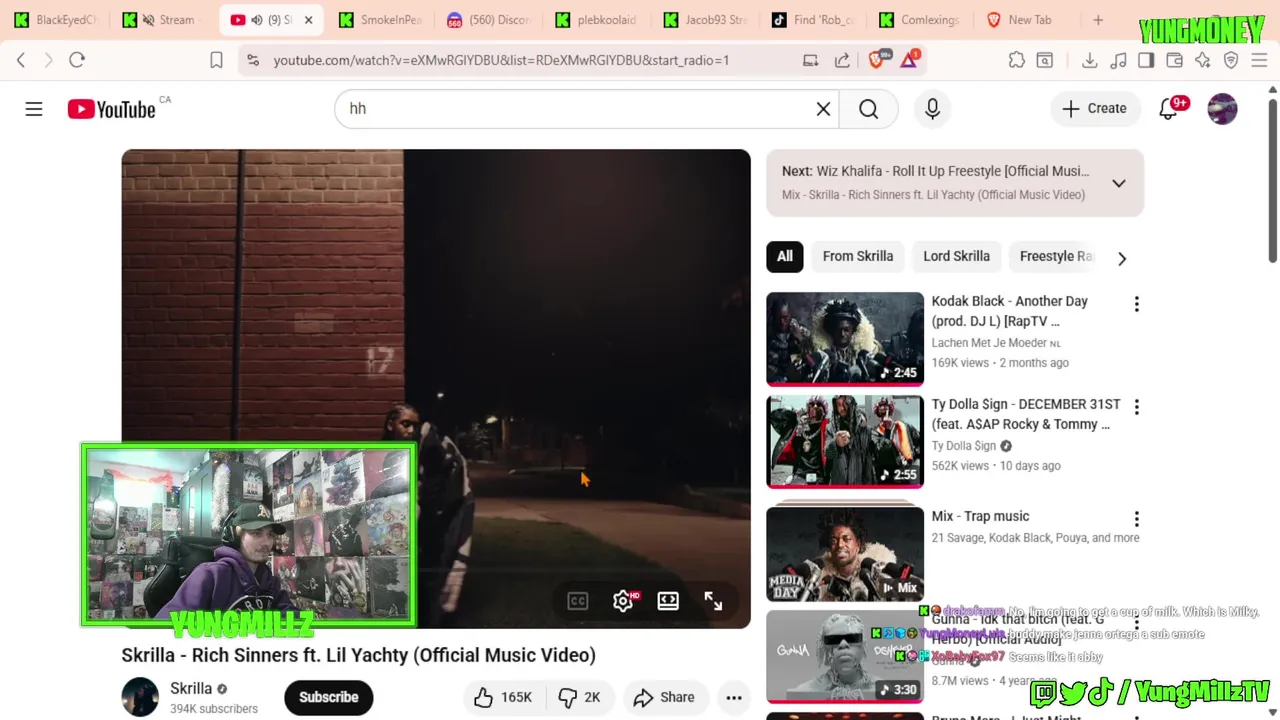Screen dimensions: 1280x720
Task: Open Brave Rewards triangle icon
Action: point(909,60)
